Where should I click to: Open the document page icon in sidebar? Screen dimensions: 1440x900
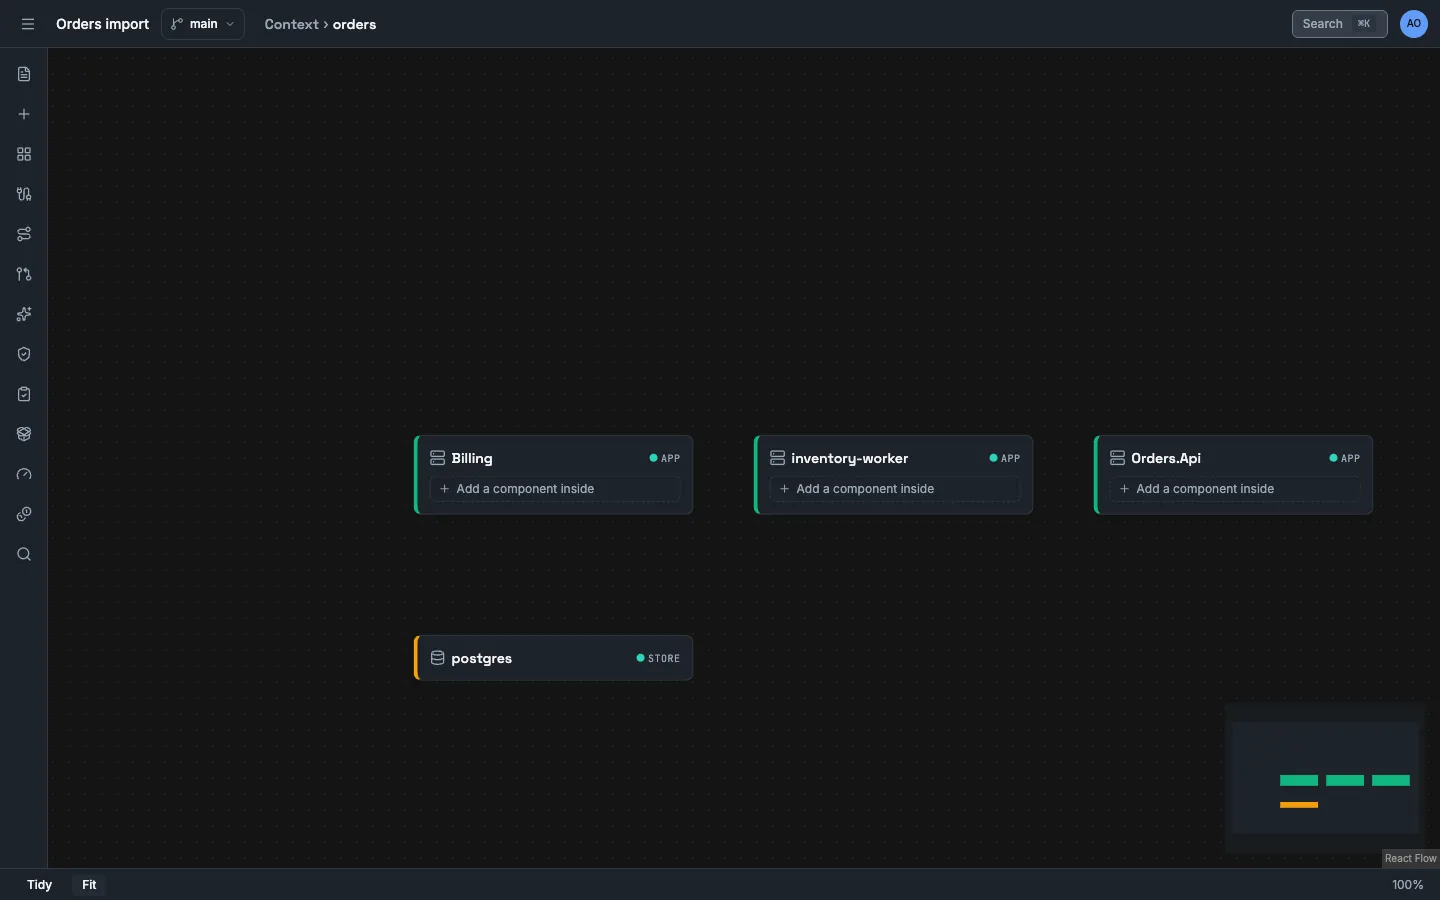[24, 74]
